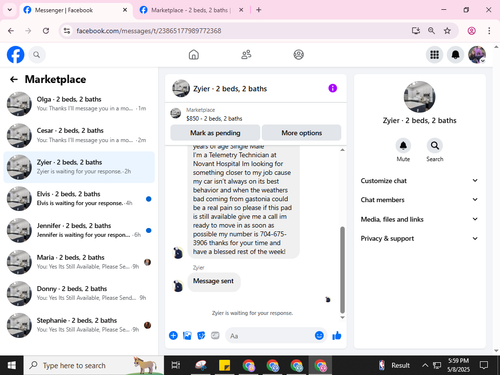
Task: Show hidden system tray icons
Action: tap(425, 365)
